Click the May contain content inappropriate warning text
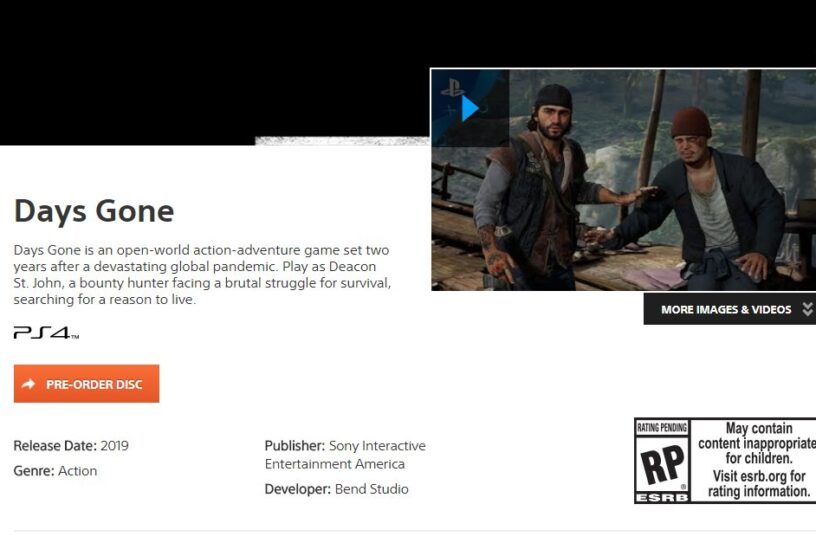The width and height of the screenshot is (816, 543). click(757, 443)
